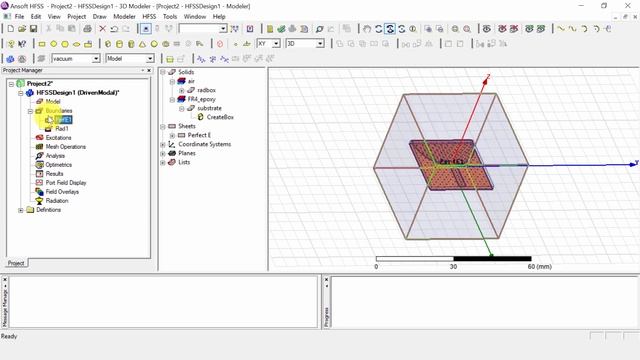Select Mesh Operations in project tree
Screen dimensions: 640x360
coord(66,147)
